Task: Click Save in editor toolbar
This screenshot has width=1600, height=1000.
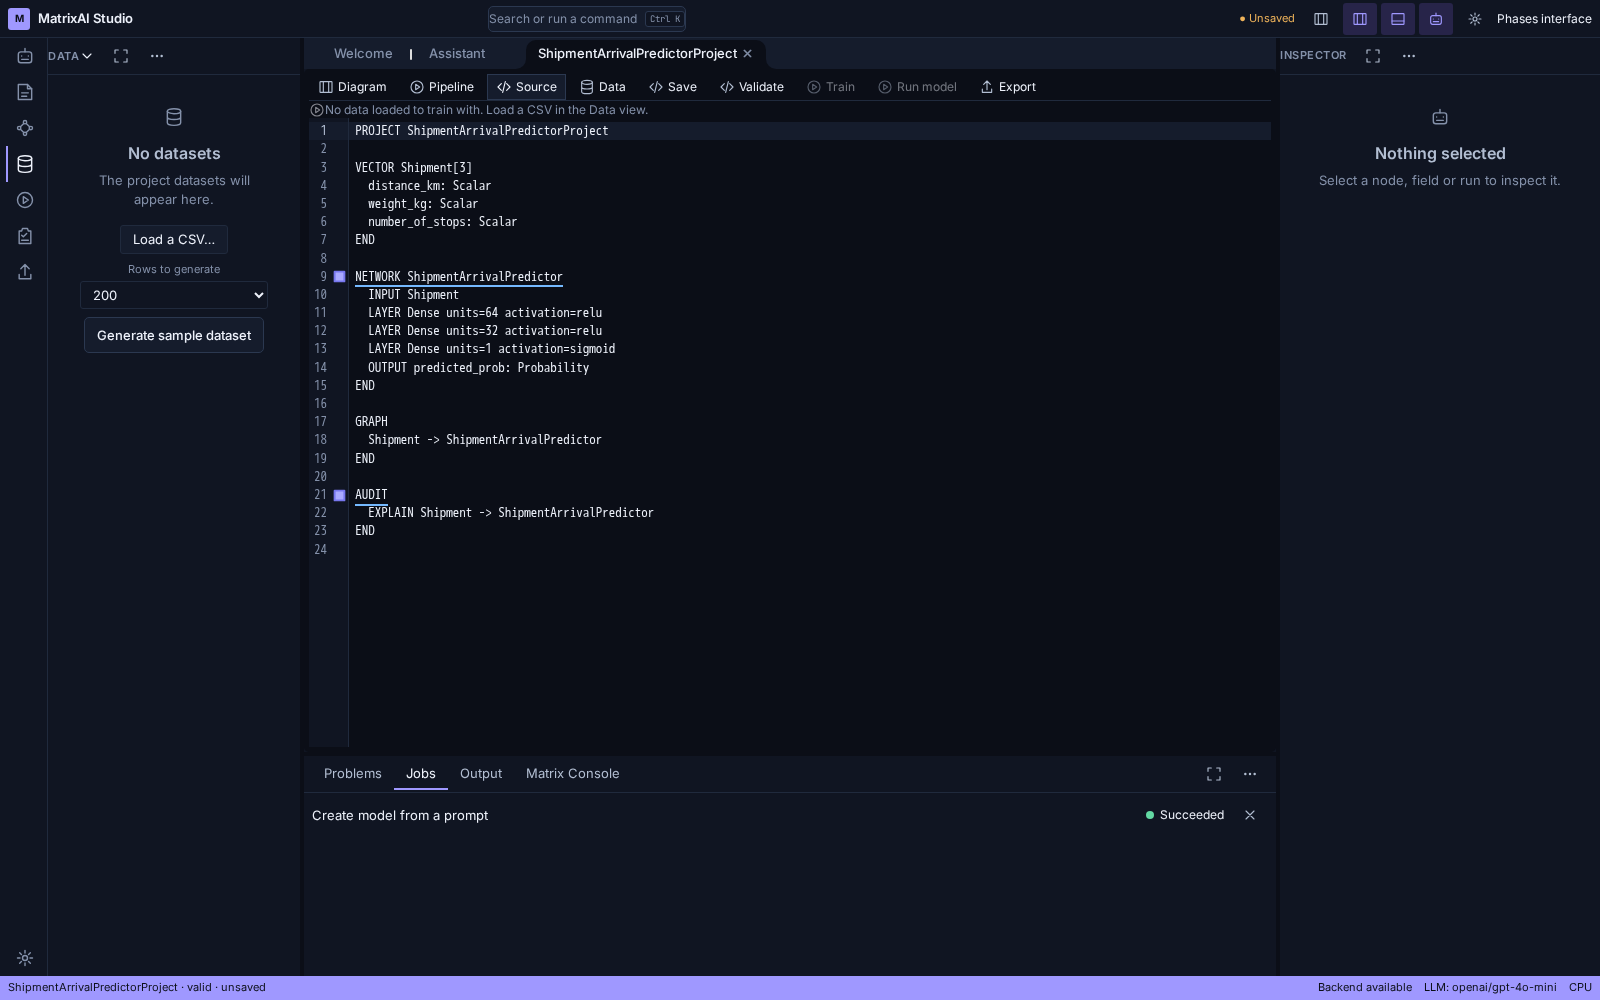Action: pos(673,87)
